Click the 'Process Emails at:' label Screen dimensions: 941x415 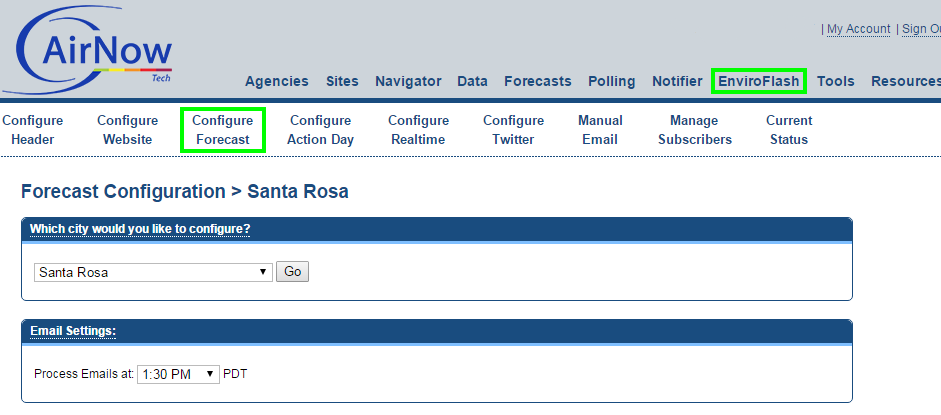84,374
